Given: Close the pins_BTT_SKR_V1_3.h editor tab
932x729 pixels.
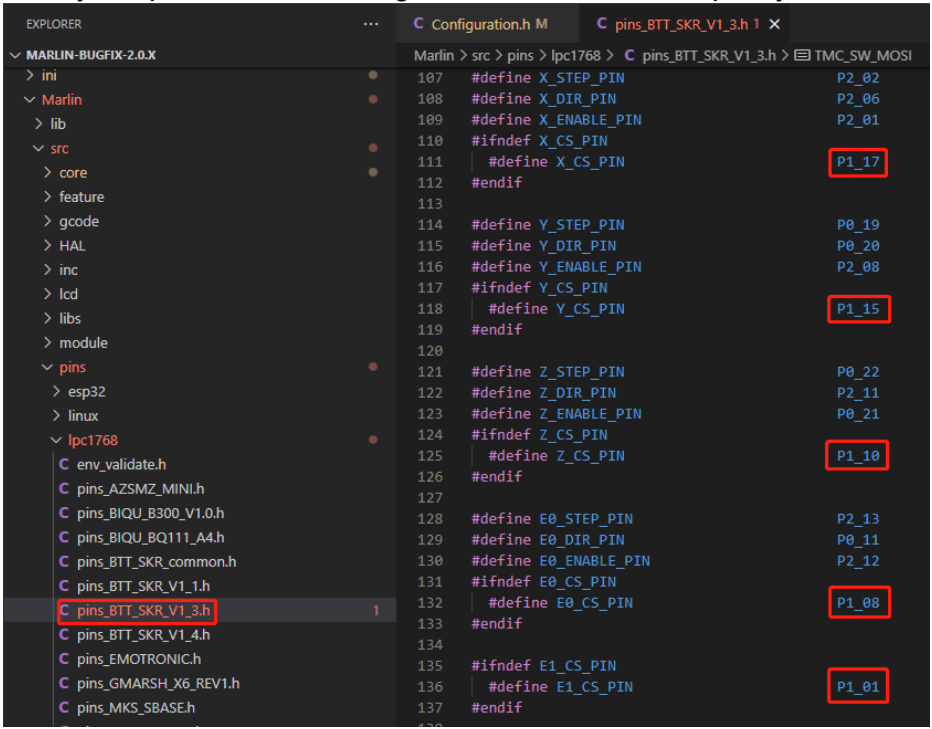Looking at the screenshot, I should coord(775,24).
